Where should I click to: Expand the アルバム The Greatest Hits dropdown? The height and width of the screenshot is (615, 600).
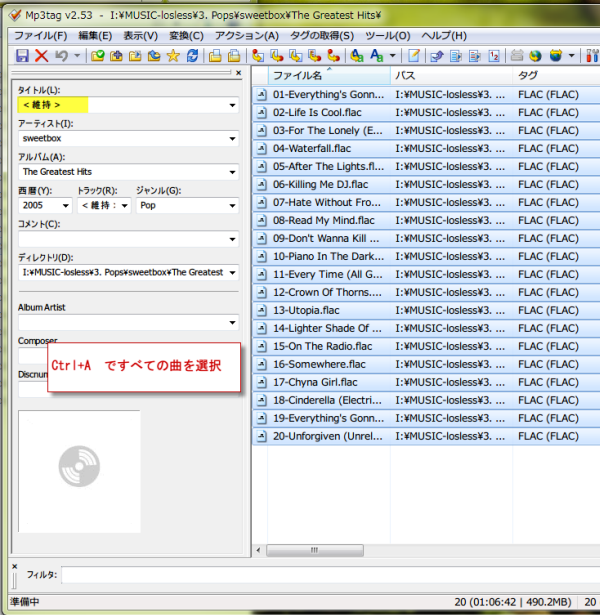[x=232, y=172]
